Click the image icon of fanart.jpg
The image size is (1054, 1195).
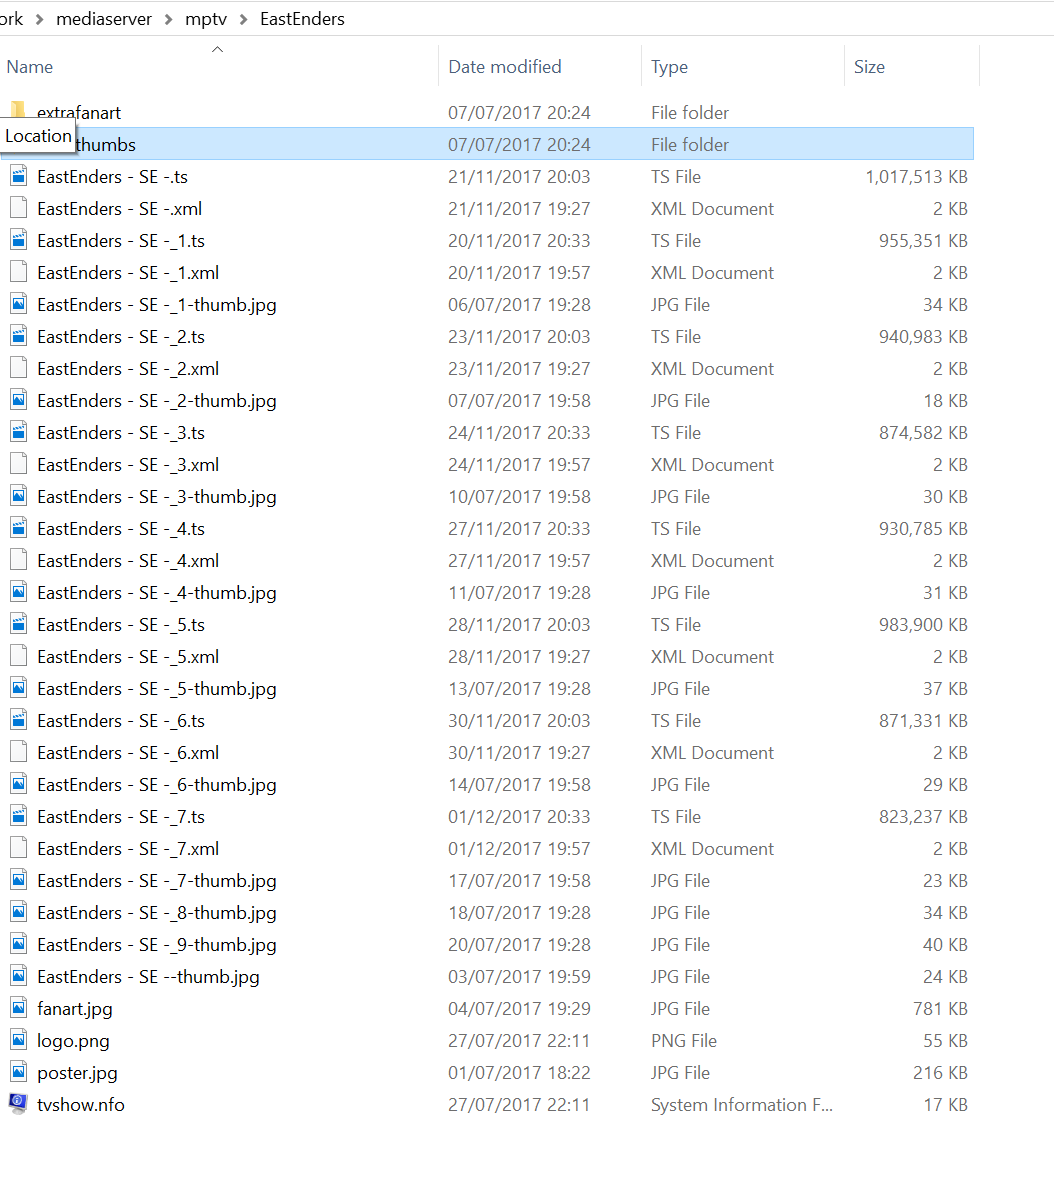pos(19,1008)
